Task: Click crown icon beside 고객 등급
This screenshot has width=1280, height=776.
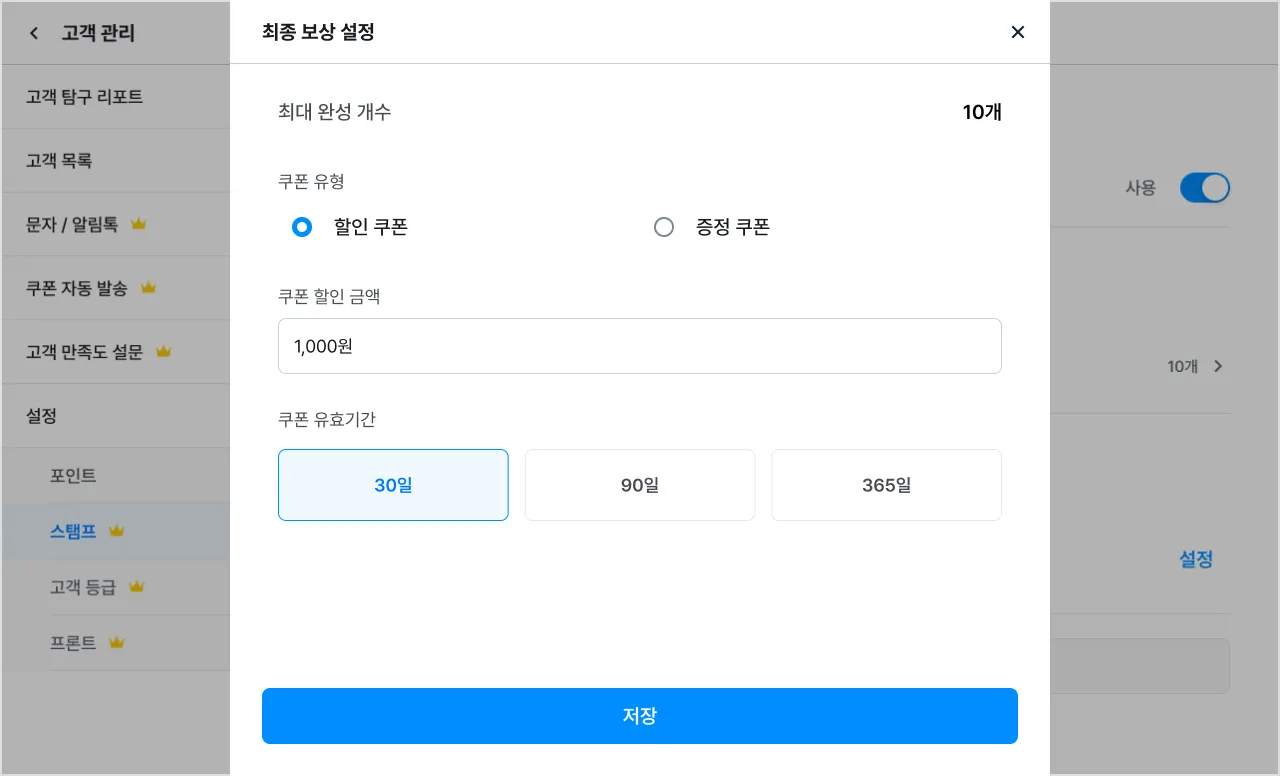Action: click(x=137, y=587)
